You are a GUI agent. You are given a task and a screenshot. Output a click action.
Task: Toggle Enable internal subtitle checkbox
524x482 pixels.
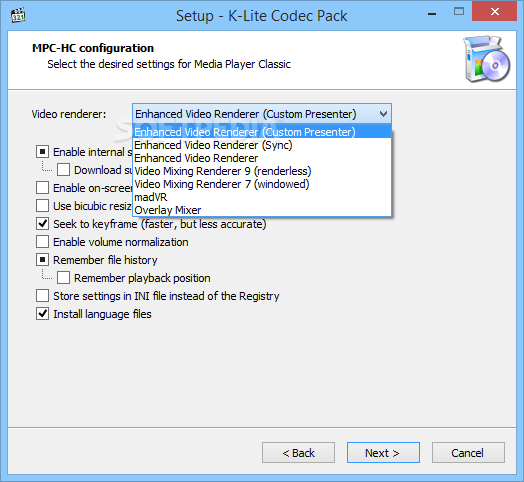click(42, 152)
